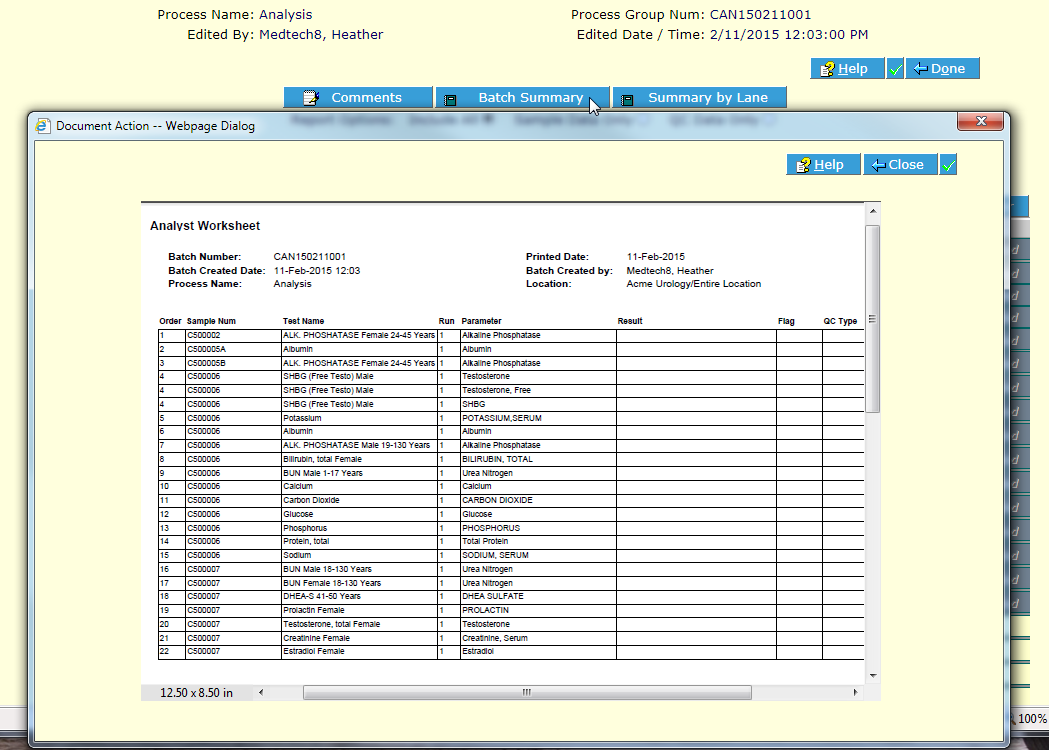Viewport: 1049px width, 750px height.
Task: Click the Help icon on the Done toolbar
Action: click(827, 67)
